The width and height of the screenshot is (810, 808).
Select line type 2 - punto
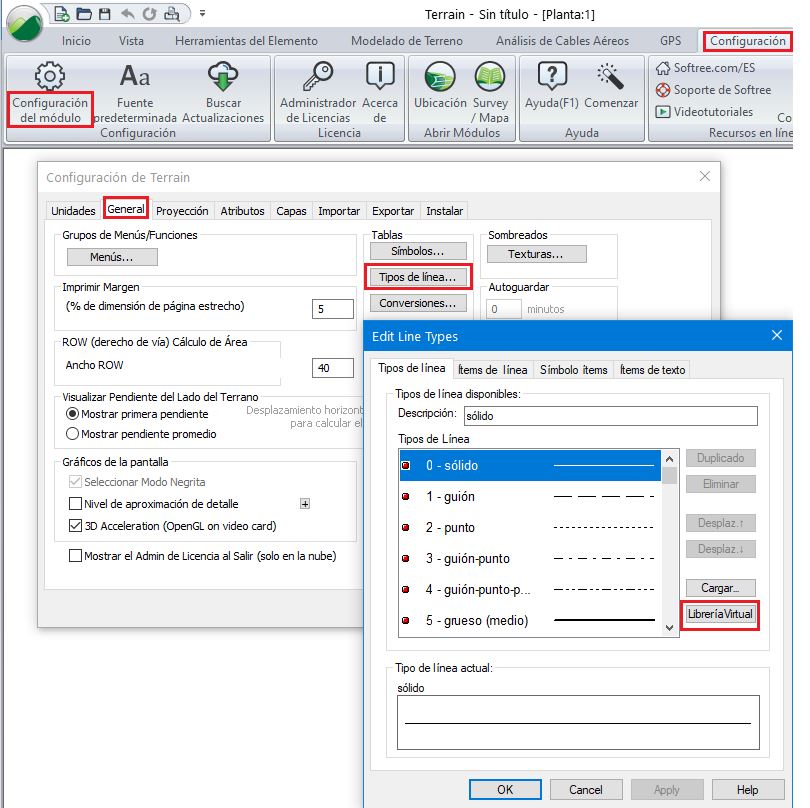click(x=530, y=527)
